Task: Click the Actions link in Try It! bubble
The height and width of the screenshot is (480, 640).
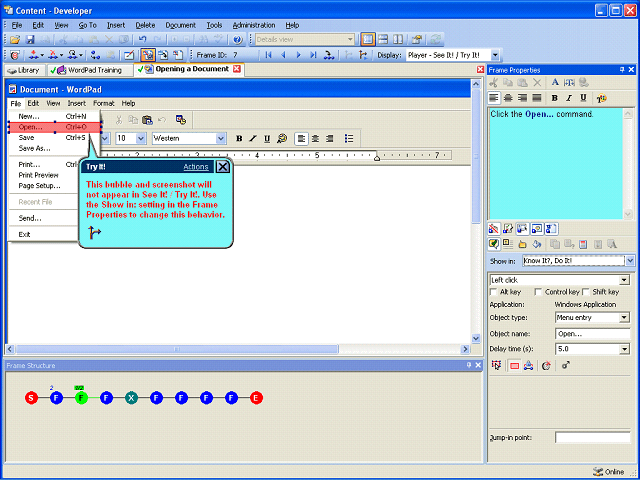Action: 196,167
